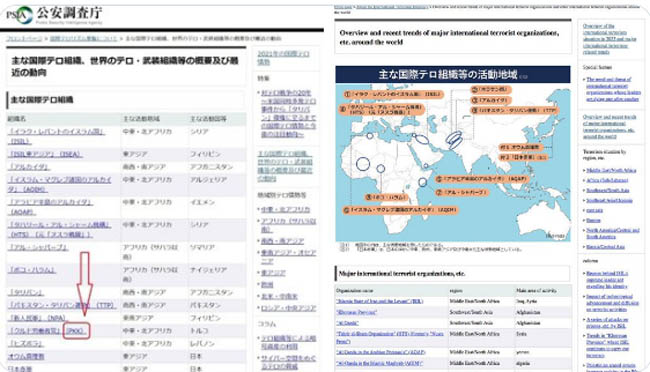Open the sidebar 北米・中南米 region link
The width and height of the screenshot is (650, 372).
tap(279, 297)
